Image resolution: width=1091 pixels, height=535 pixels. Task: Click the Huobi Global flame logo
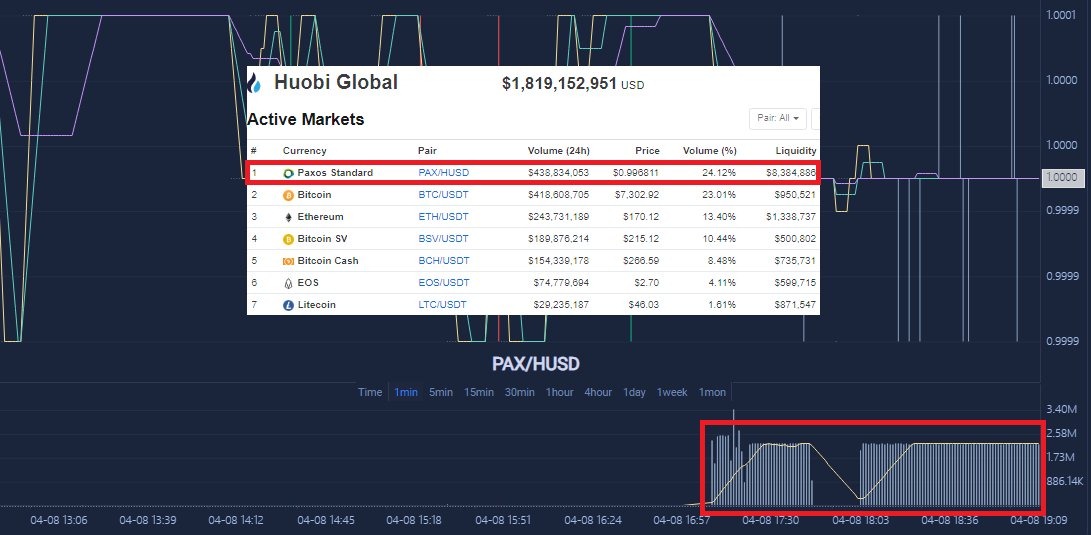tap(254, 83)
